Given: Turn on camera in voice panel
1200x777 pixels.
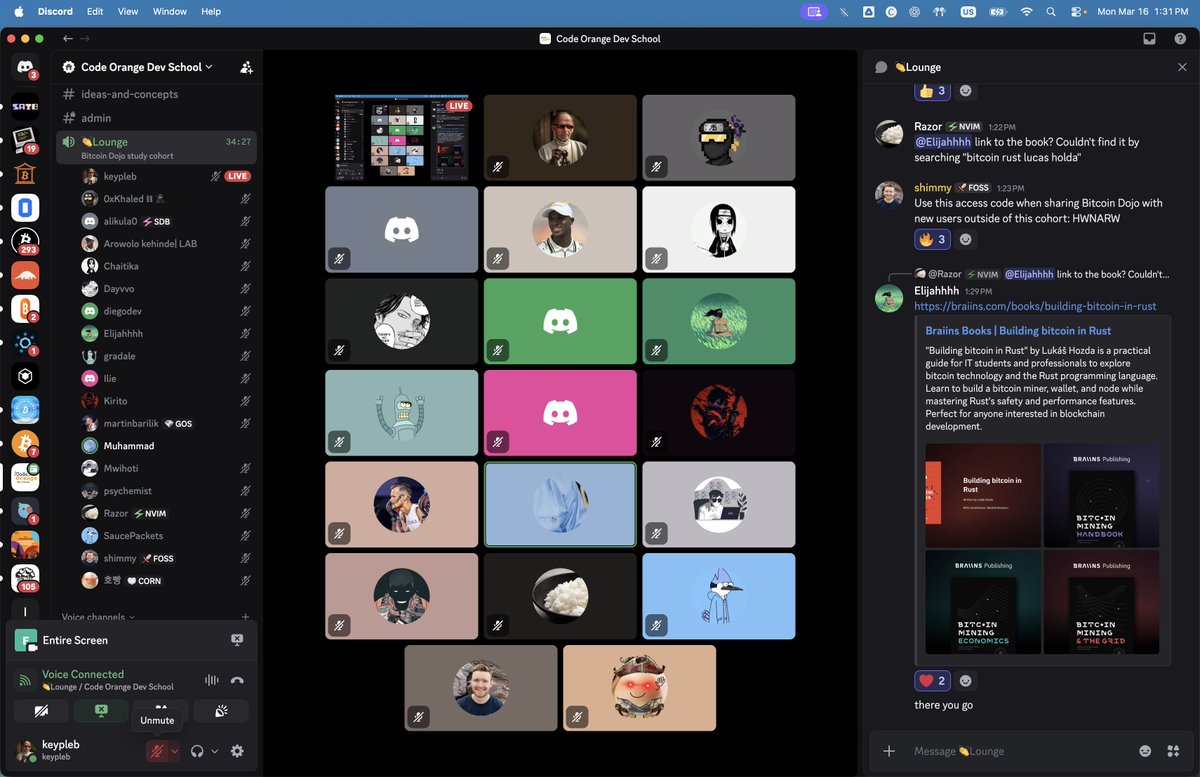Looking at the screenshot, I should [x=41, y=711].
